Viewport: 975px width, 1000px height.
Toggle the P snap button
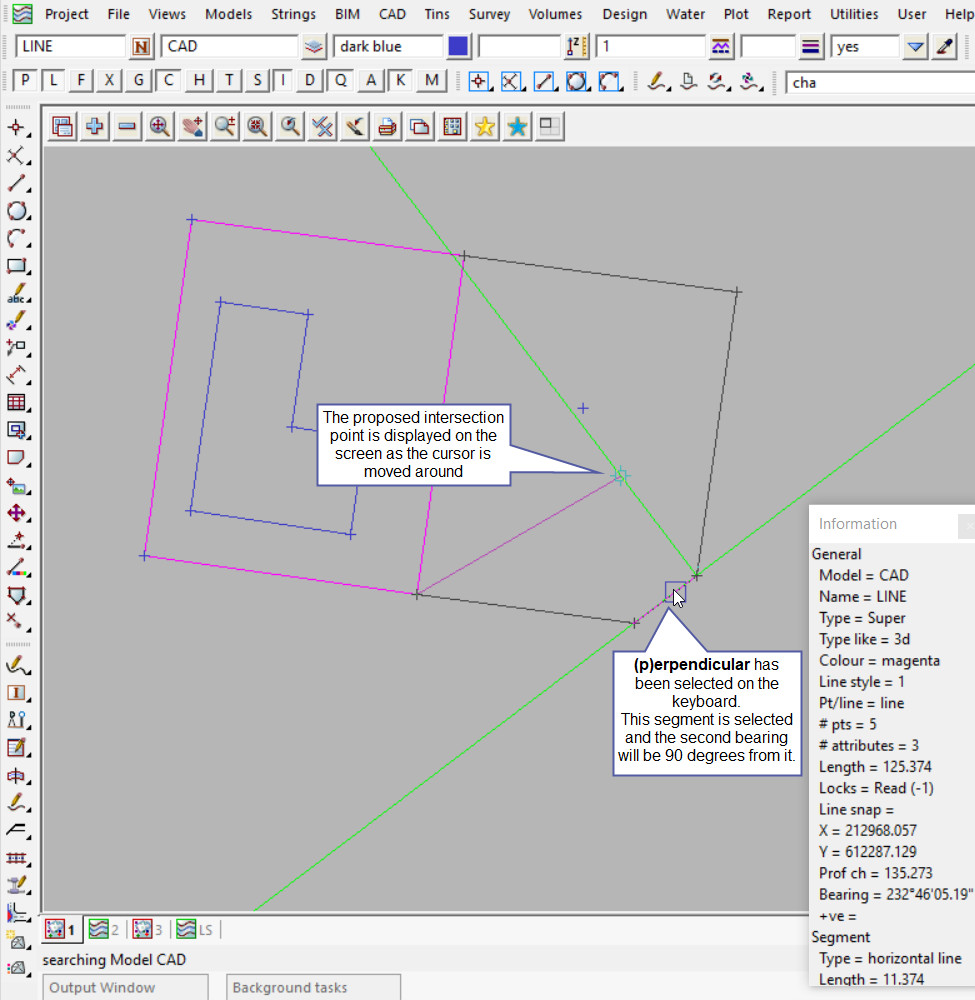(26, 81)
